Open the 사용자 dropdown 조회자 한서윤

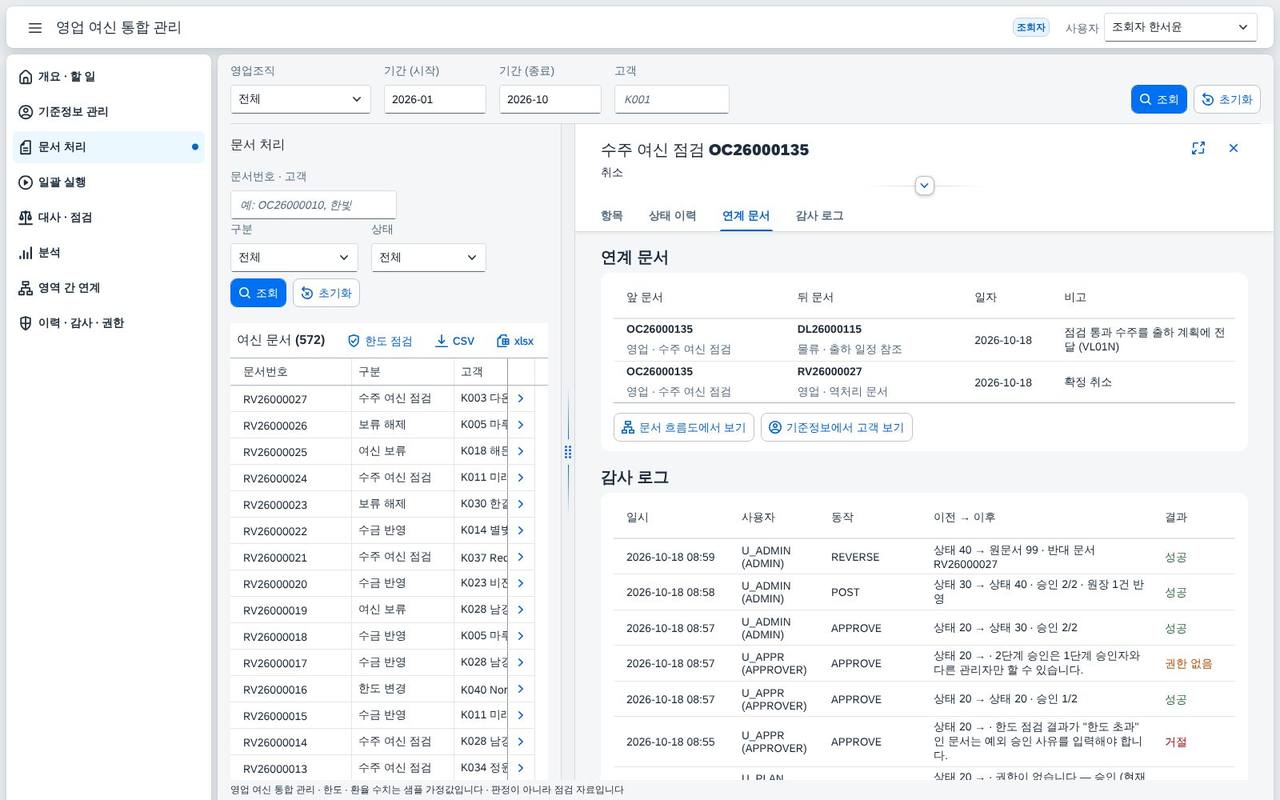(x=1180, y=28)
